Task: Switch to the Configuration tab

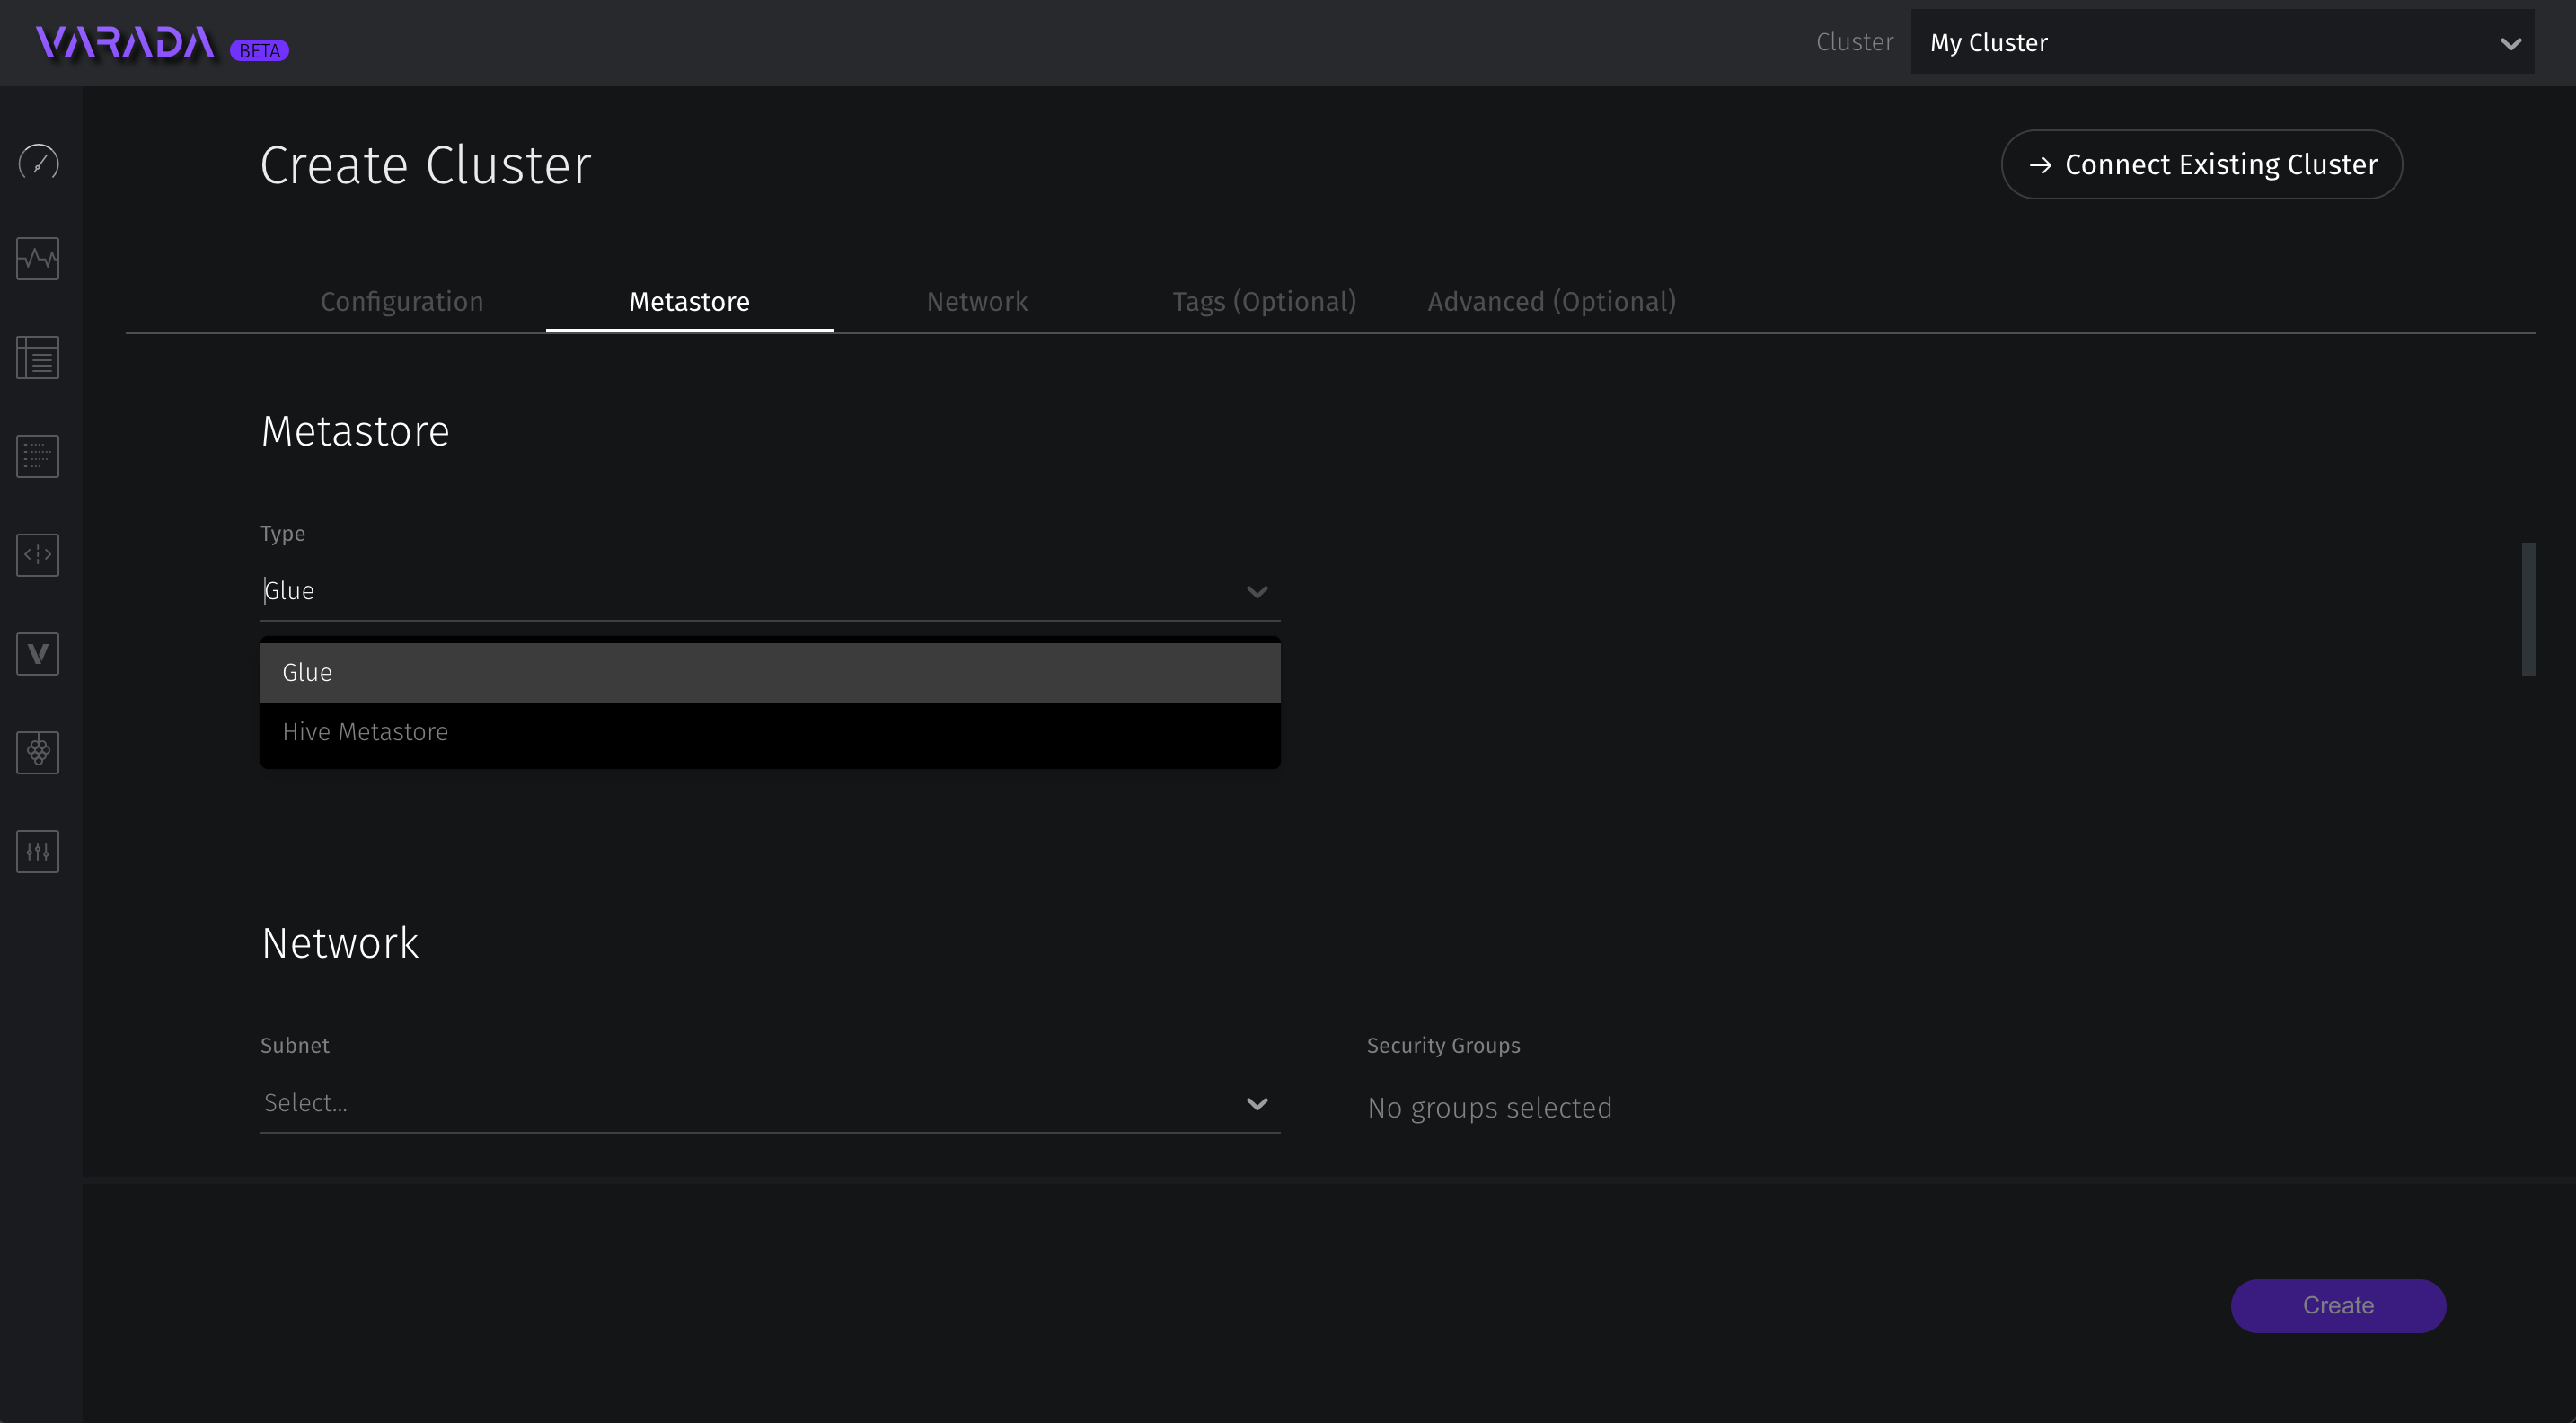Action: point(402,301)
